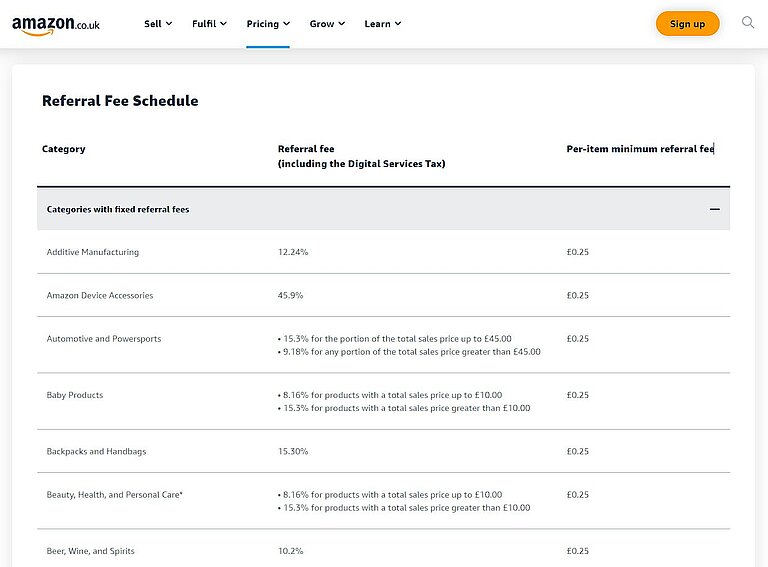Select the Additive Manufacturing row

93,252
